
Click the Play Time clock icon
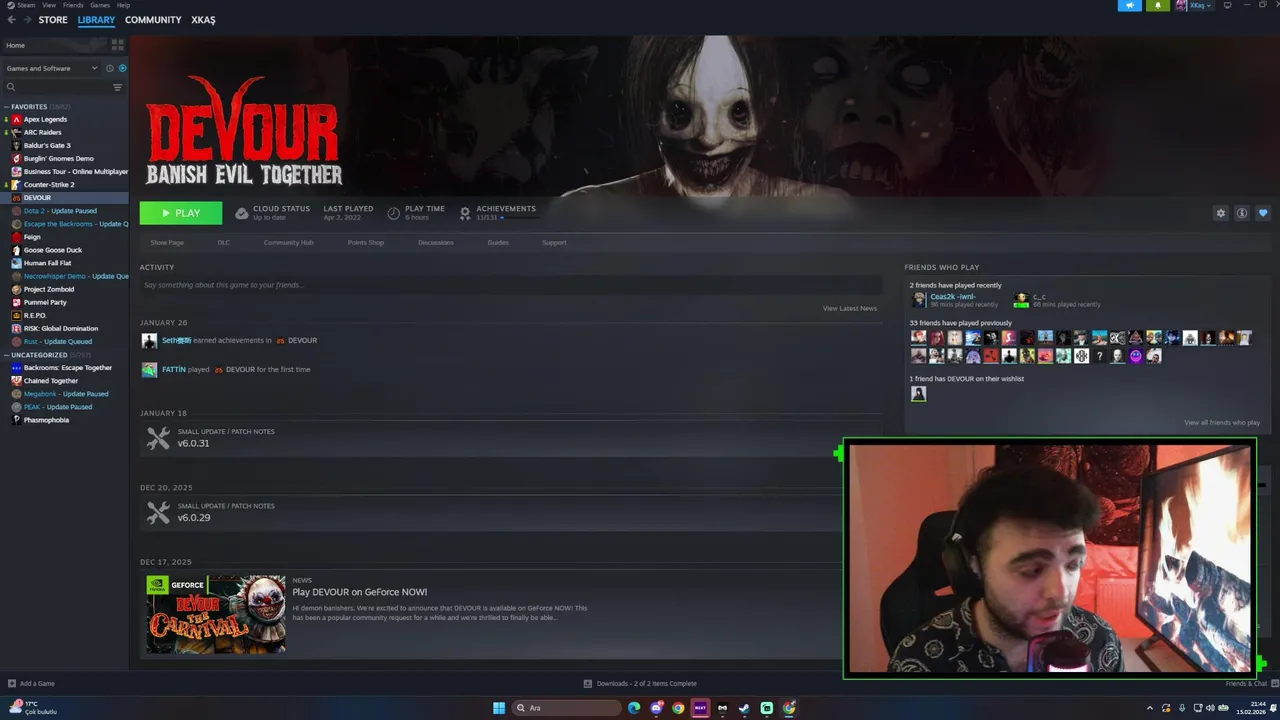[x=393, y=213]
